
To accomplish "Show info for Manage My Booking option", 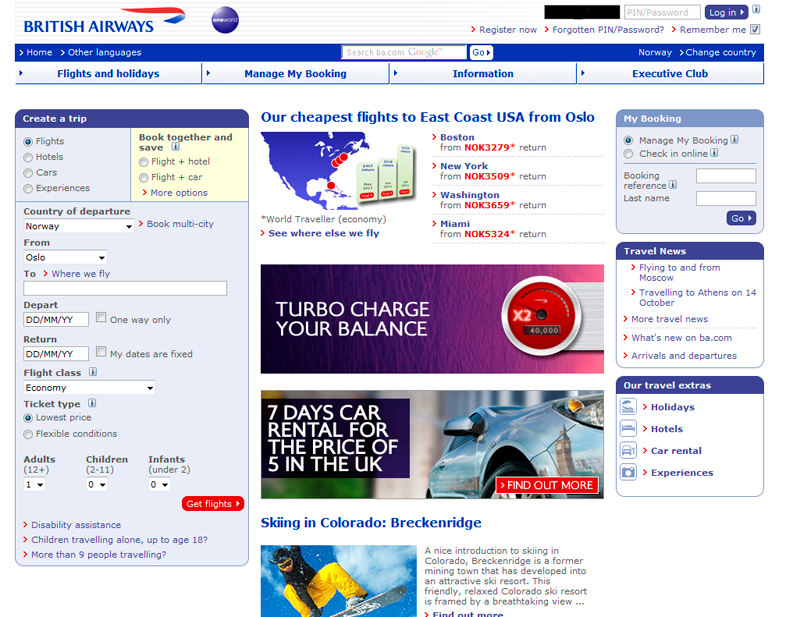I will pyautogui.click(x=734, y=139).
